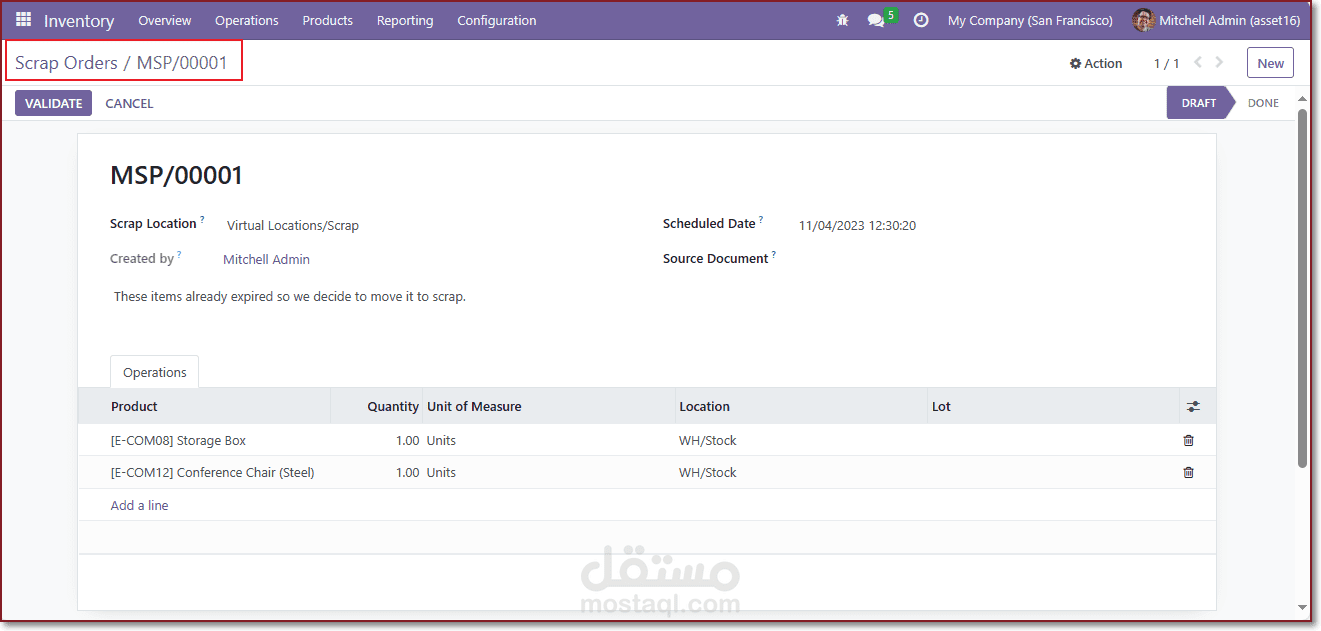This screenshot has width=1321, height=631.
Task: Go to previous record arrow
Action: click(1198, 62)
